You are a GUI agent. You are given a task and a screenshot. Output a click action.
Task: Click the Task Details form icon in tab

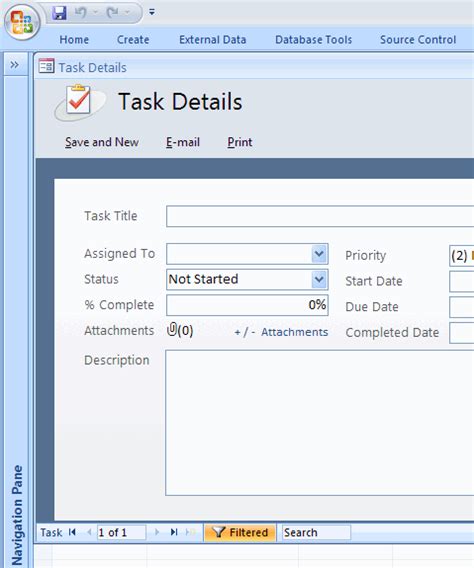point(46,66)
